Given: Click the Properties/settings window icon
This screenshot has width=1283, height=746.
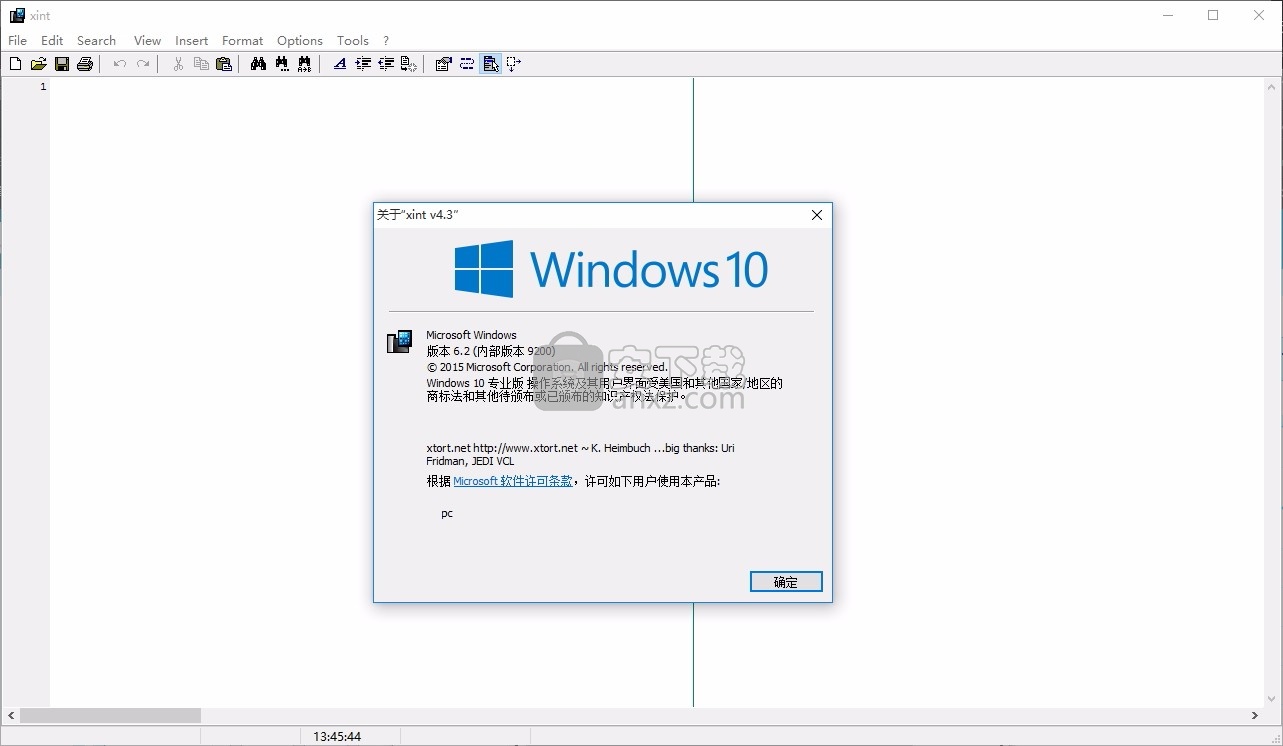Looking at the screenshot, I should [x=444, y=64].
